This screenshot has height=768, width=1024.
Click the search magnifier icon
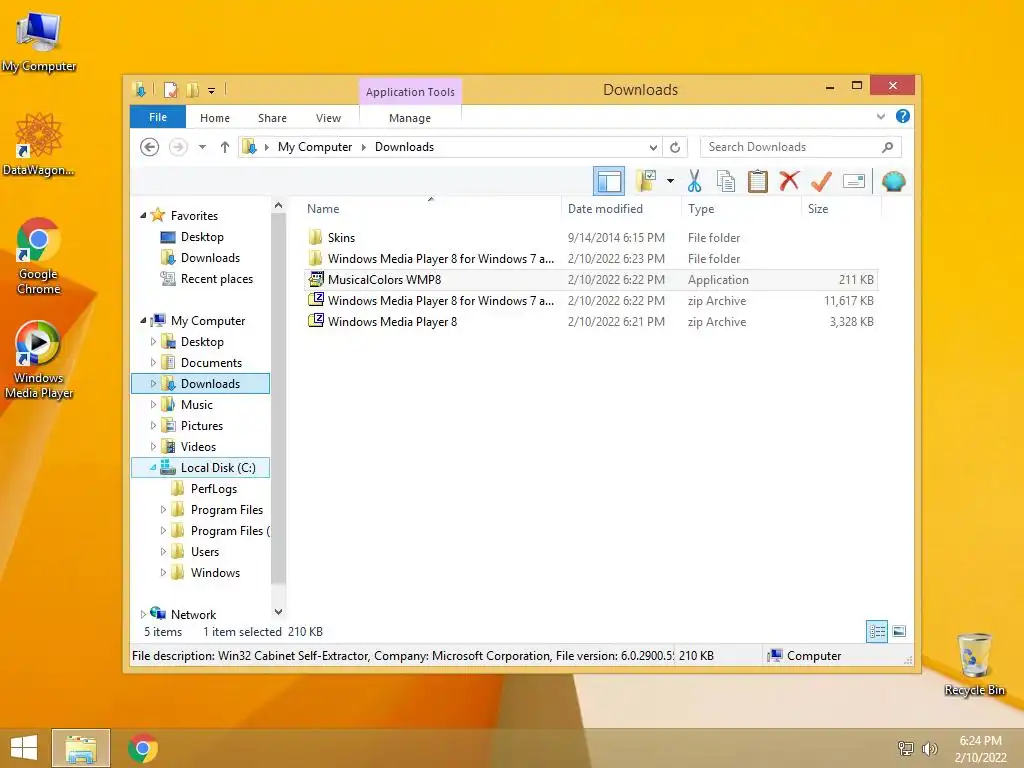[x=888, y=147]
